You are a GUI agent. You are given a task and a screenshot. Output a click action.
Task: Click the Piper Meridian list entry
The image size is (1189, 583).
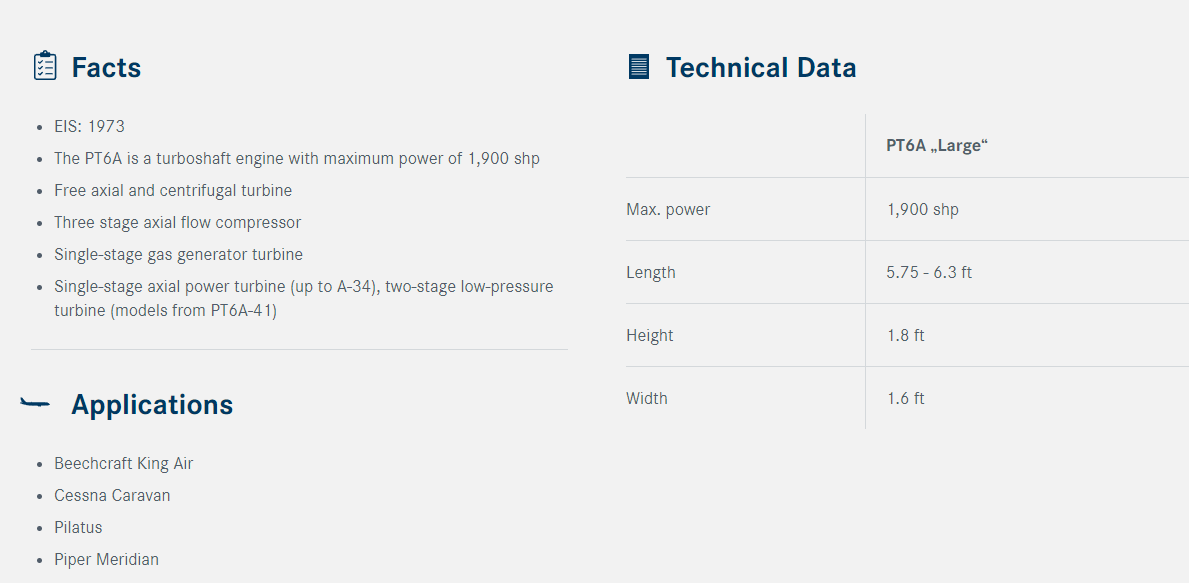106,559
